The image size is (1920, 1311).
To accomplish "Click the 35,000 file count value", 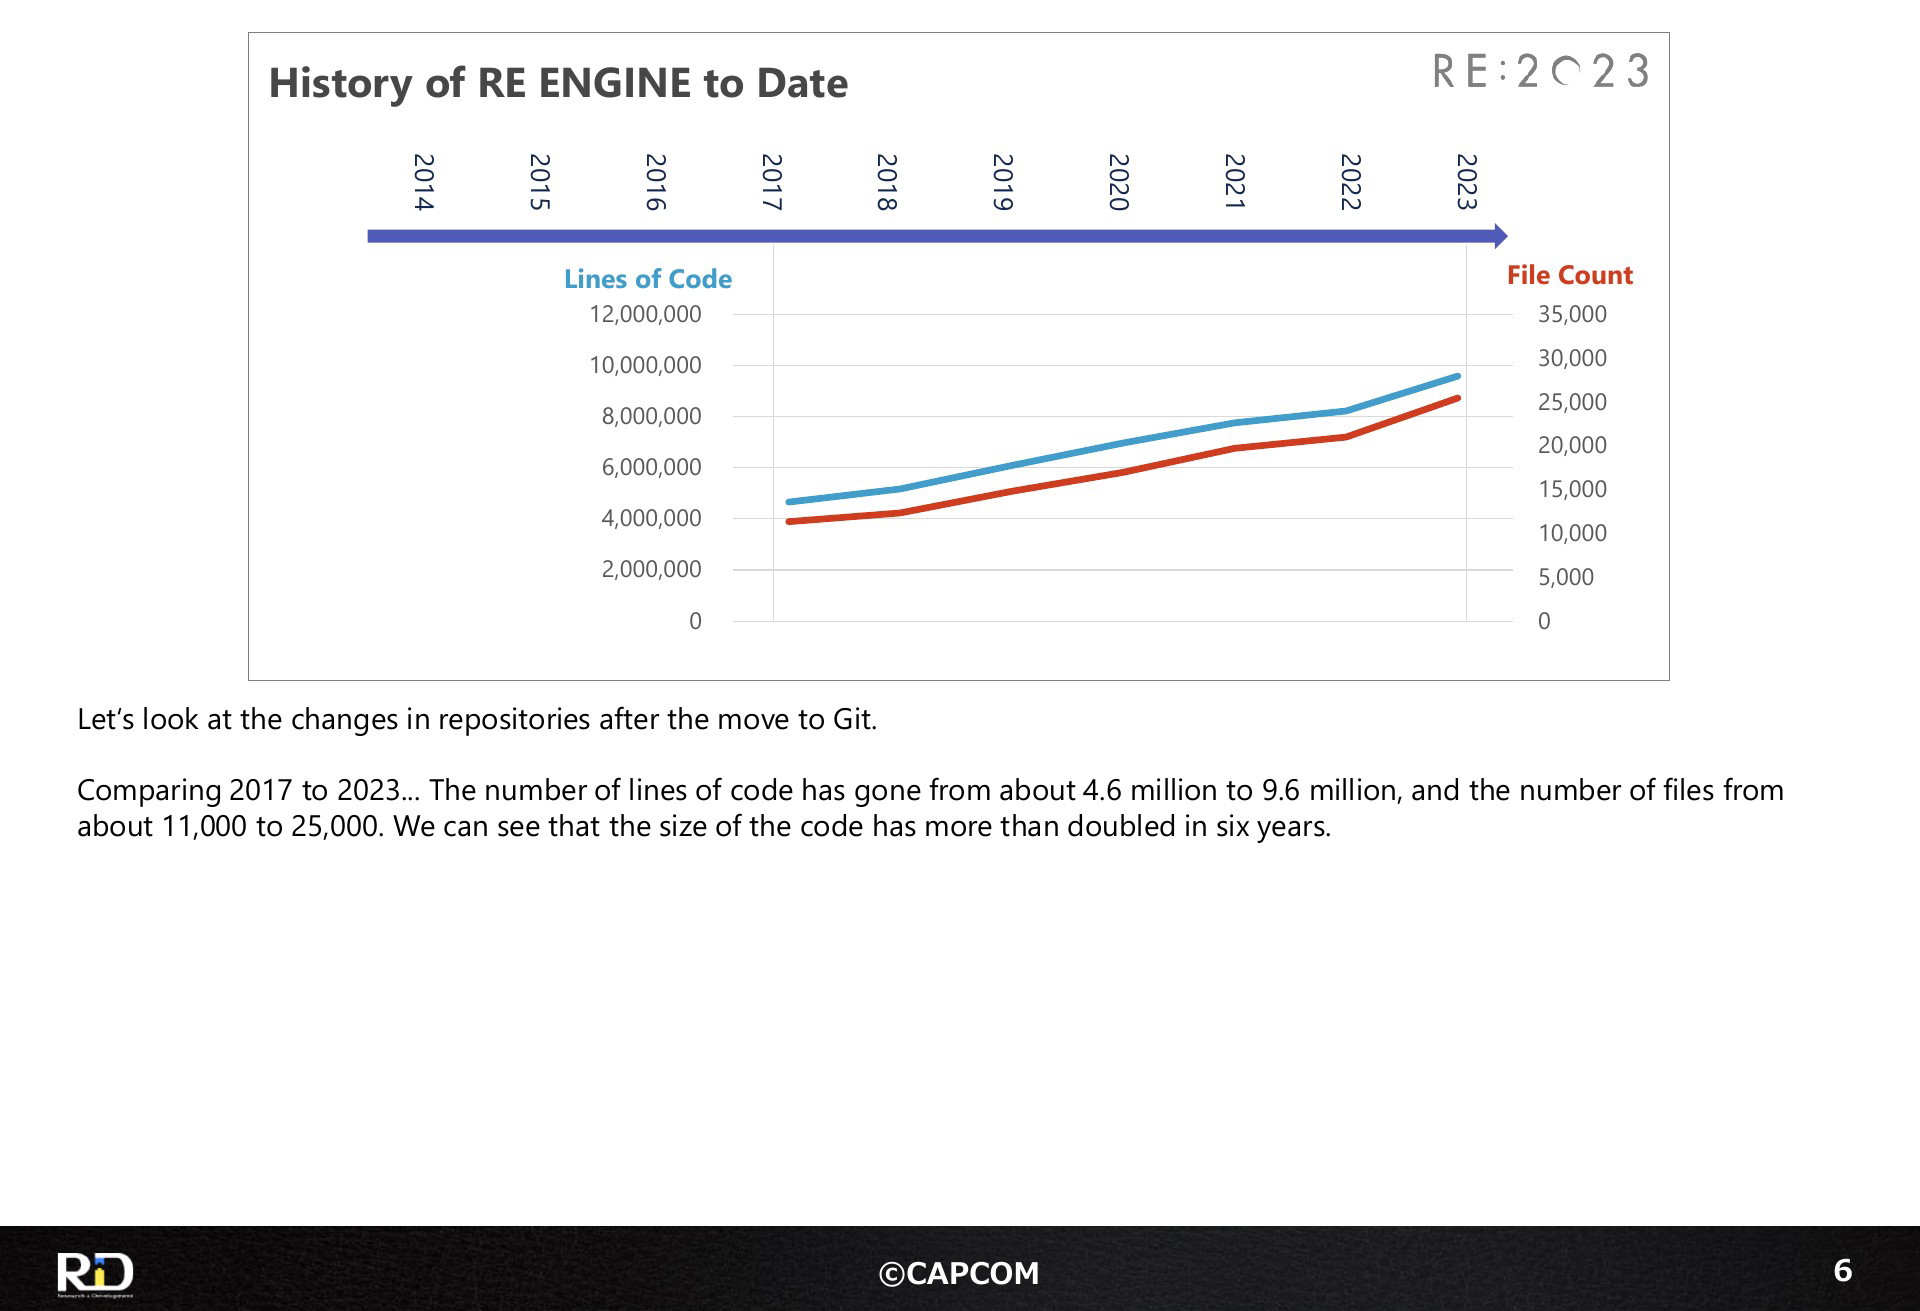I will 1572,314.
